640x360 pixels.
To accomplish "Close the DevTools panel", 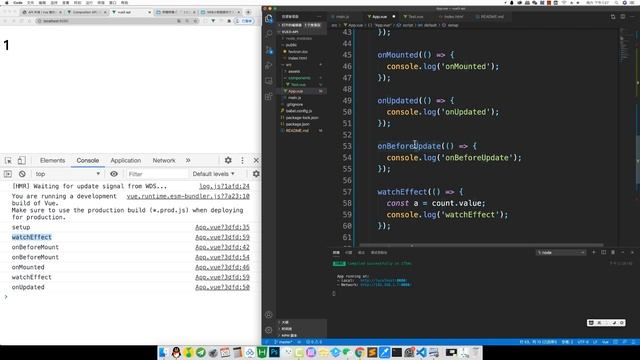I will coord(256,160).
